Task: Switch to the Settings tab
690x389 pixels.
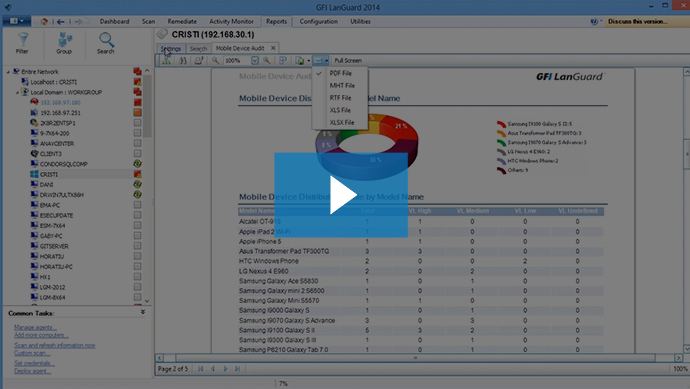Action: (171, 48)
